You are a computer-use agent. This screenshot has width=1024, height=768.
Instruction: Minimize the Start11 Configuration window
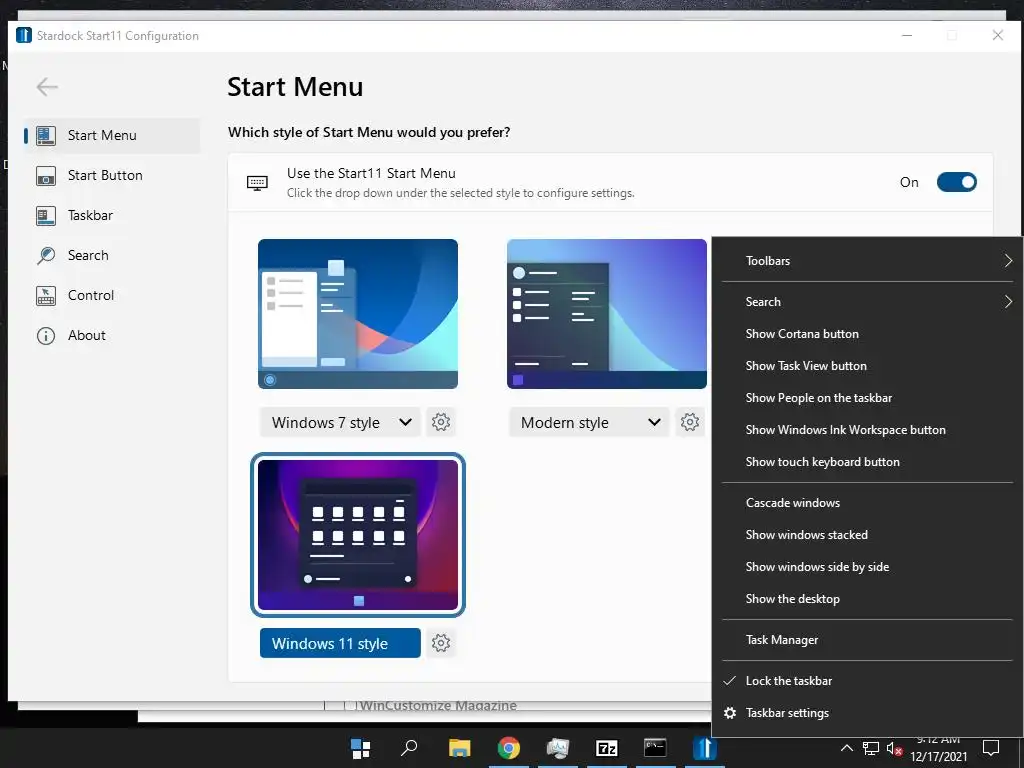point(907,35)
